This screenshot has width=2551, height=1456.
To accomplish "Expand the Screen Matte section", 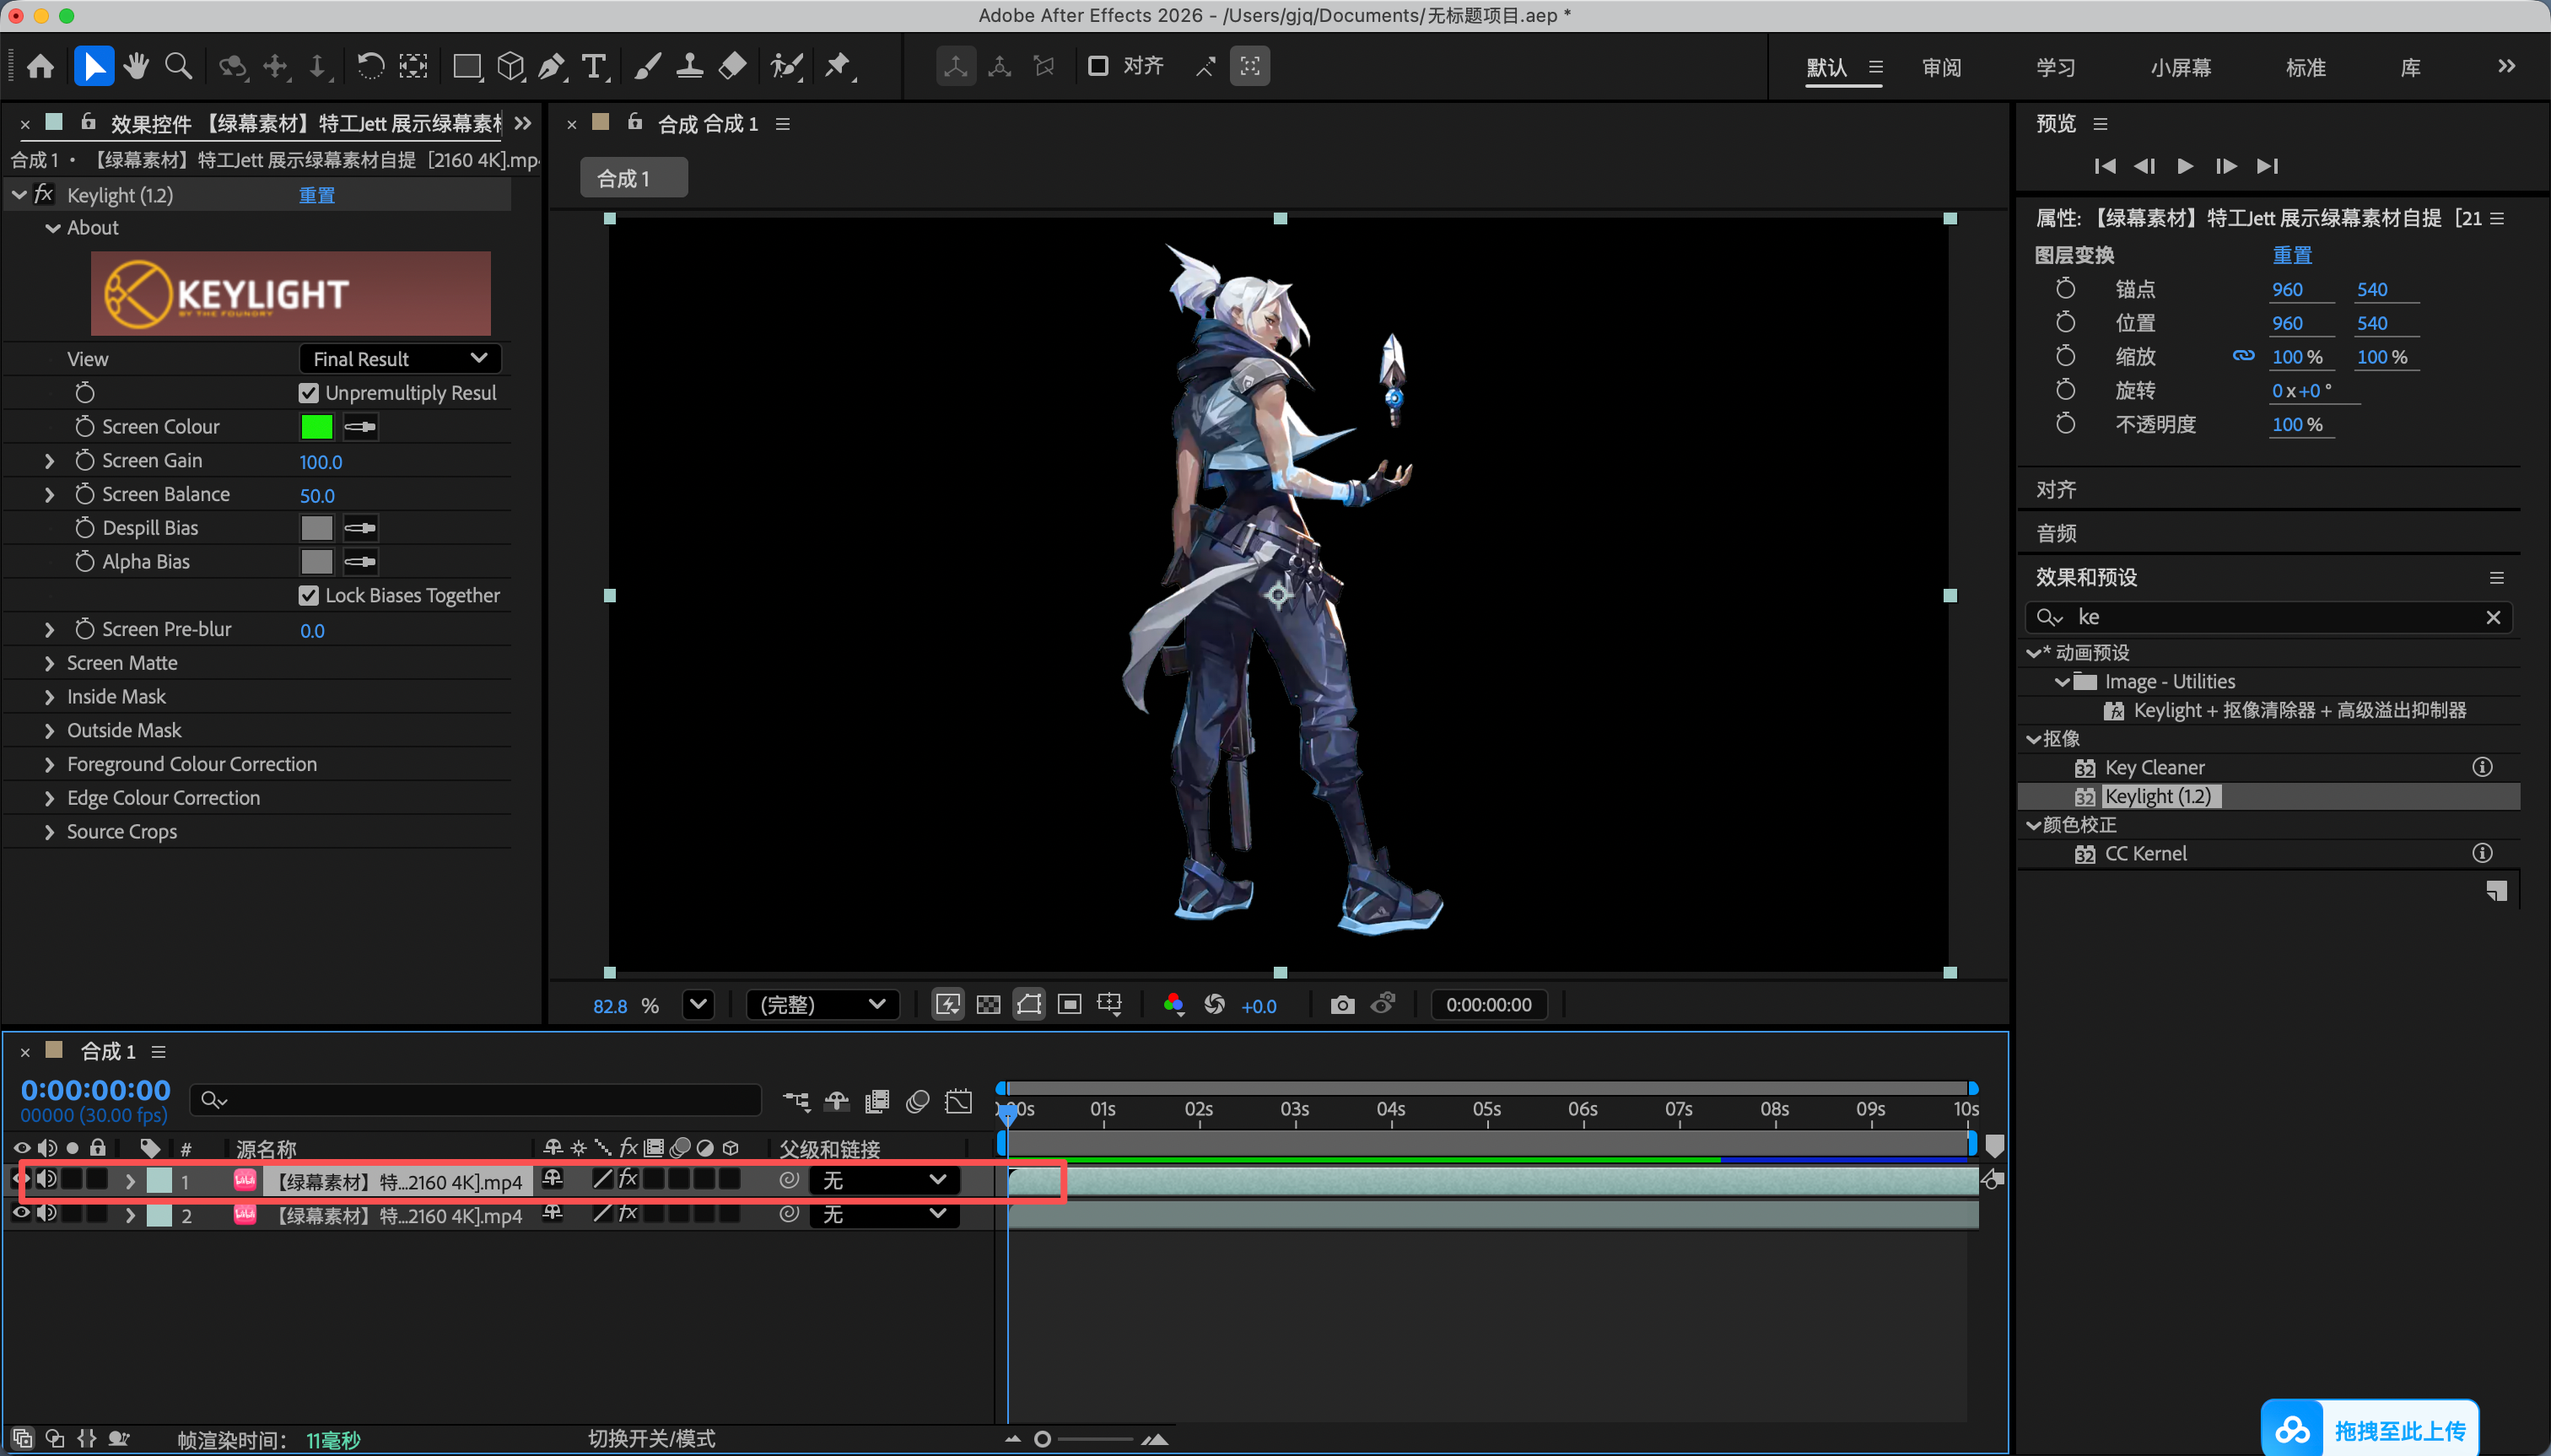I will coord(49,663).
